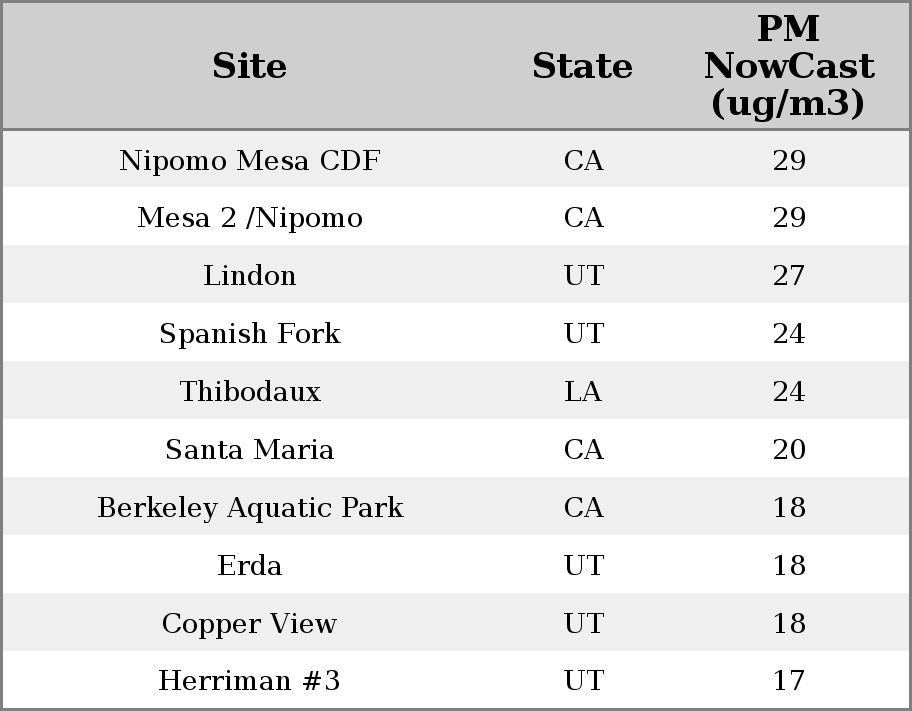This screenshot has height=711, width=912.
Task: Click Berkeley Aquatic Park site name
Action: pyautogui.click(x=249, y=508)
